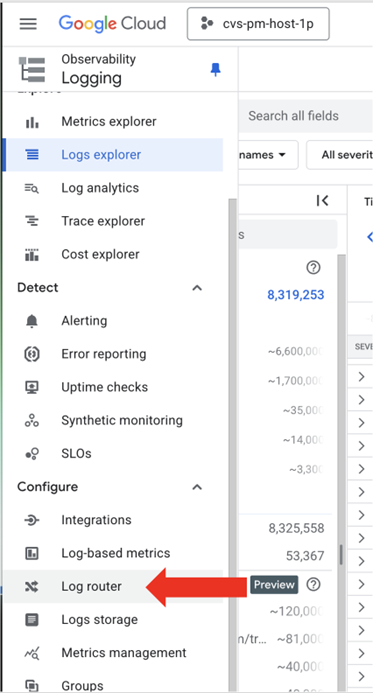Click the help icon beside Preview
The image size is (373, 694).
click(x=313, y=585)
